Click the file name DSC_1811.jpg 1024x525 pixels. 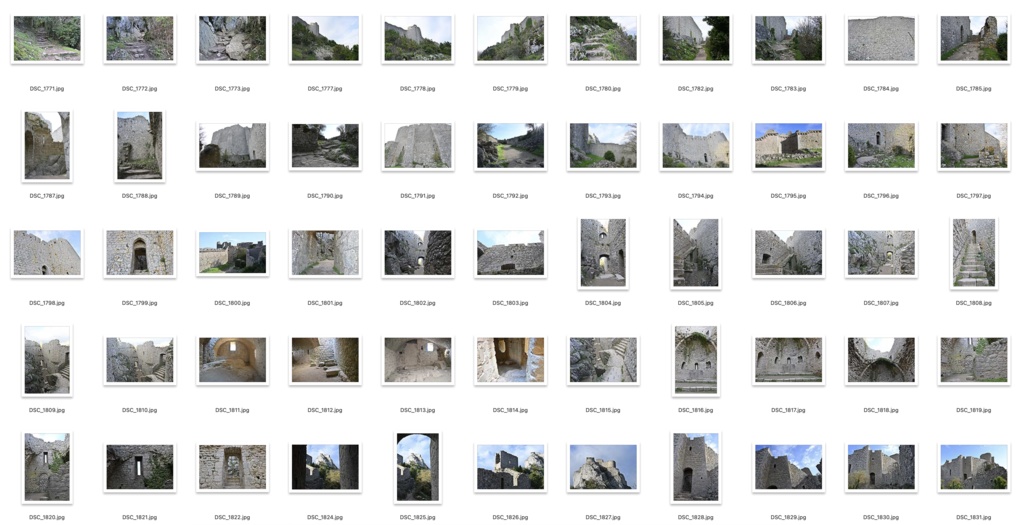tap(232, 410)
